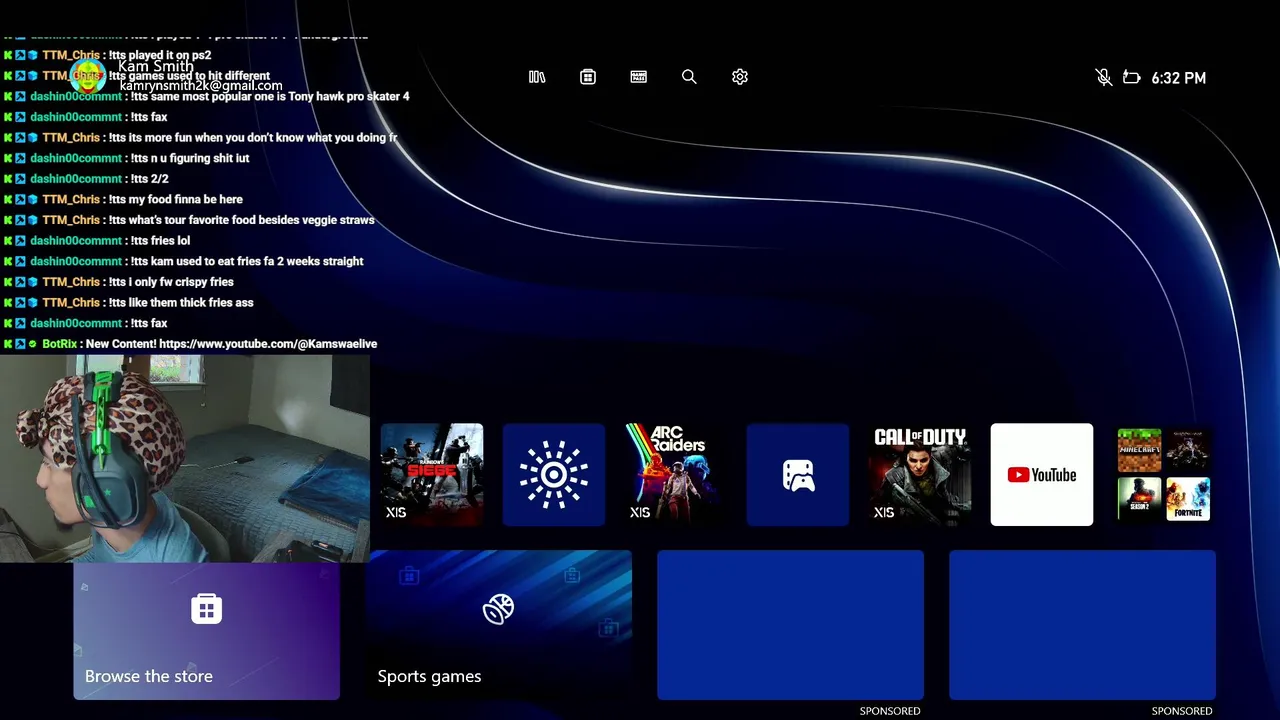Open the Browse the store card

point(207,631)
